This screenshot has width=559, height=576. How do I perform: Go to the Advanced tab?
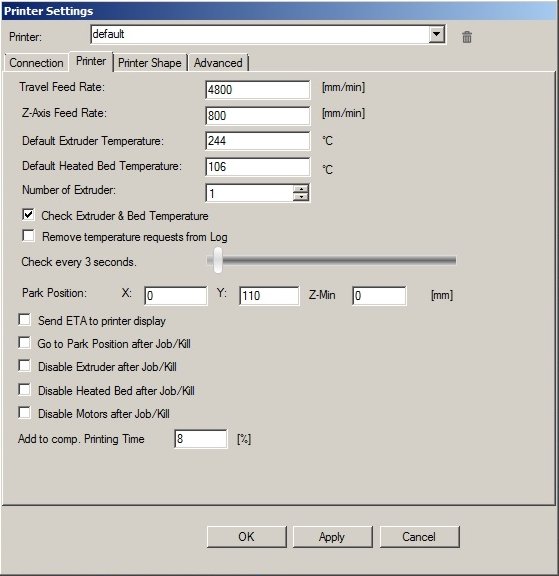[218, 63]
